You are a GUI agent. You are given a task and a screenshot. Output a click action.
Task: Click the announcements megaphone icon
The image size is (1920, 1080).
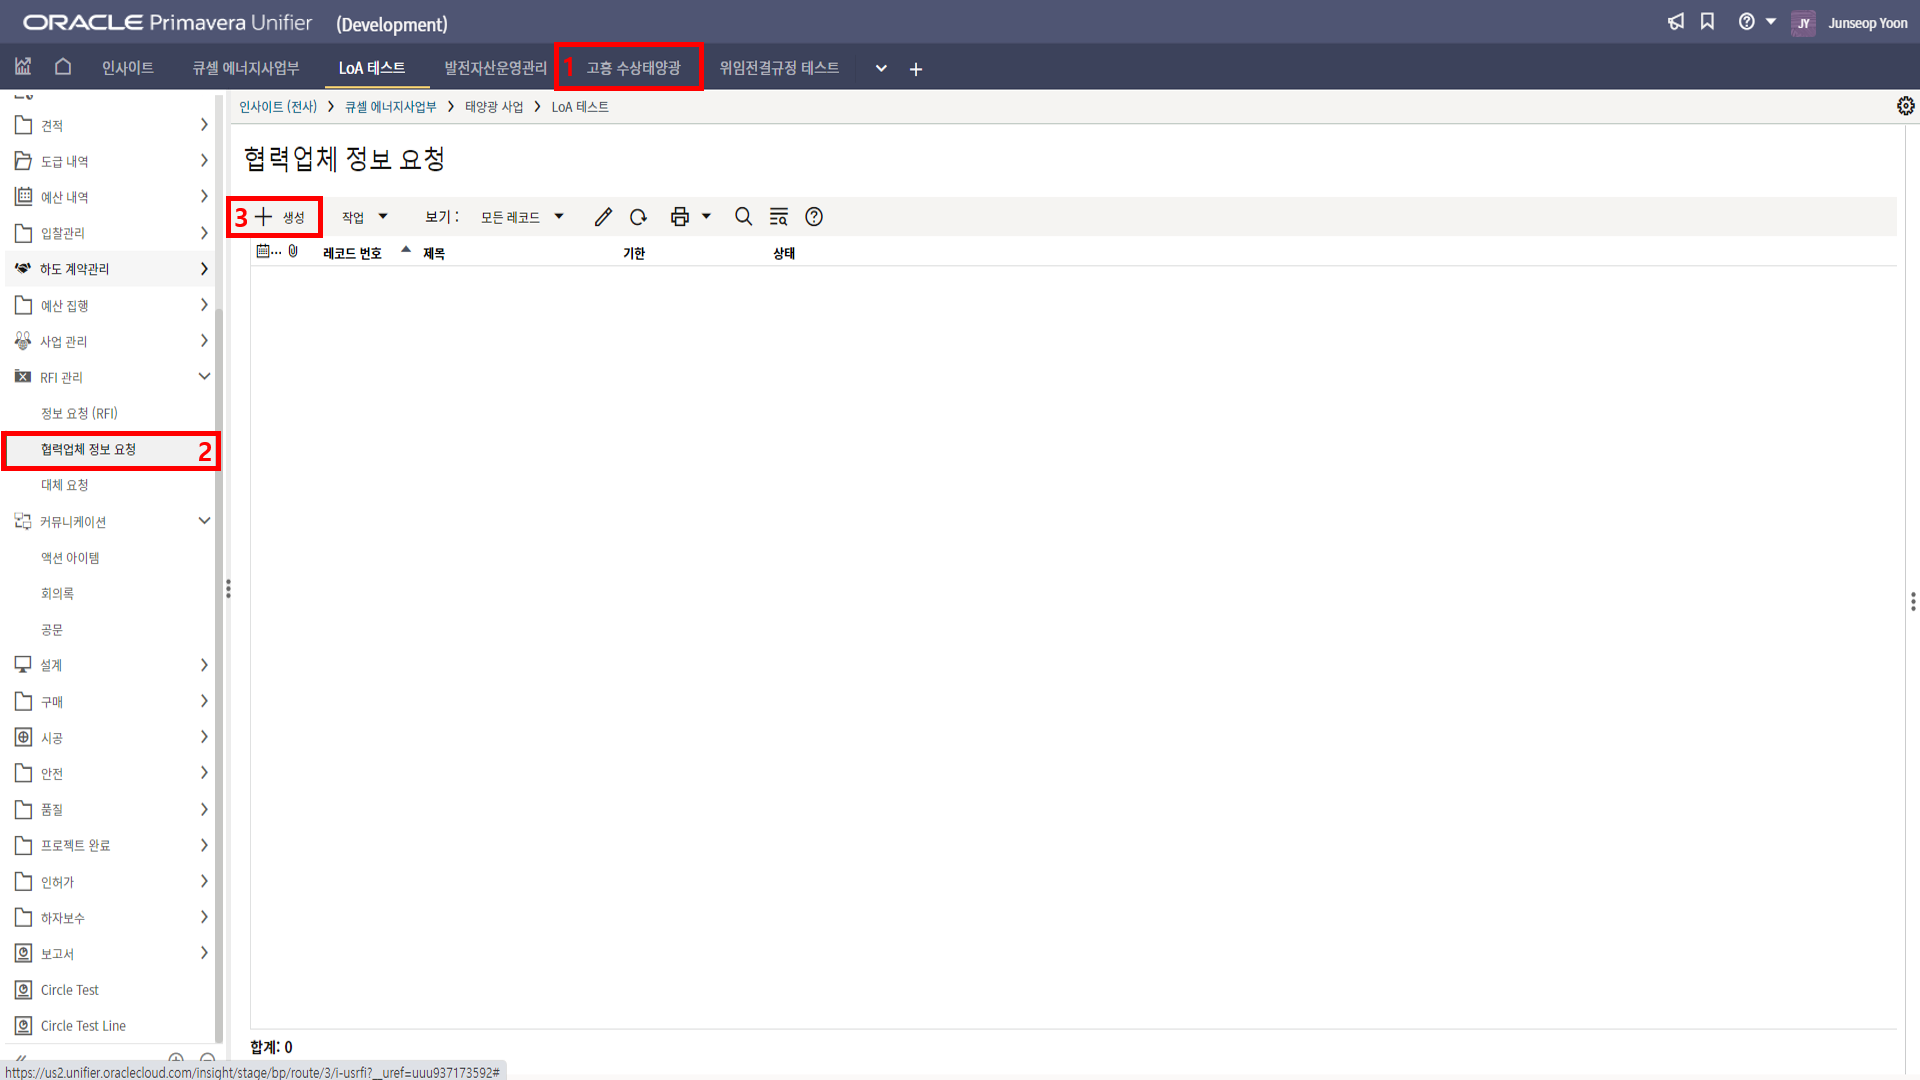point(1676,22)
